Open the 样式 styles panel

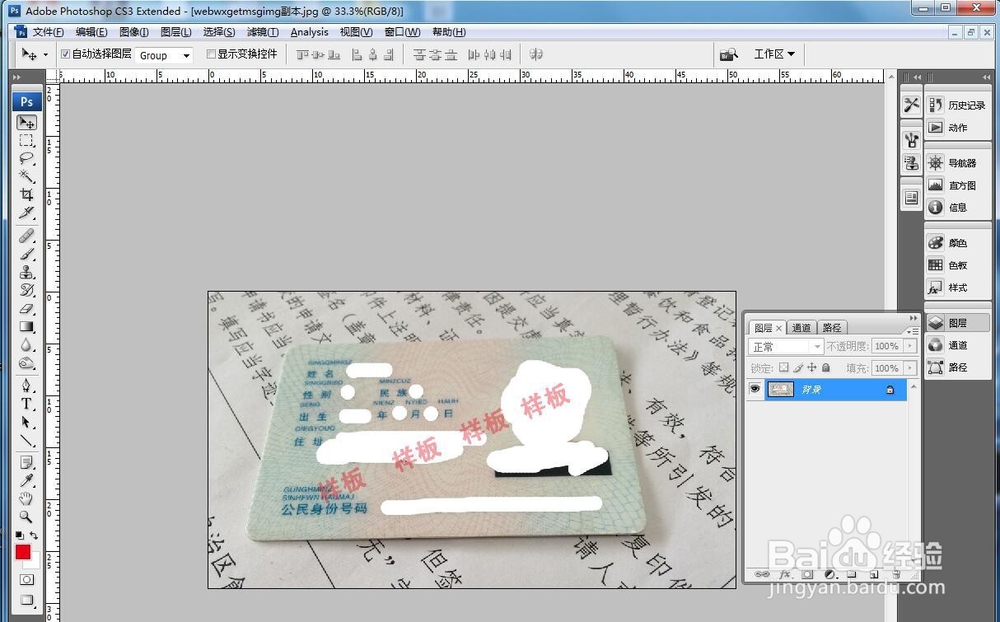958,288
